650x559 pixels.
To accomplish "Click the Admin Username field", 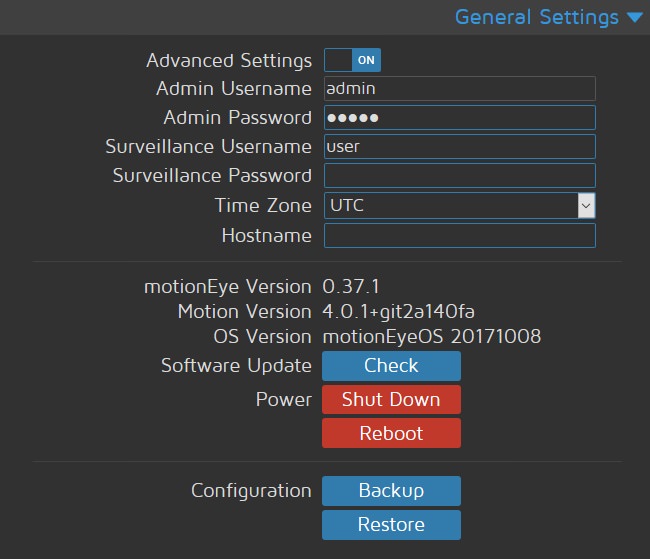I will (459, 88).
